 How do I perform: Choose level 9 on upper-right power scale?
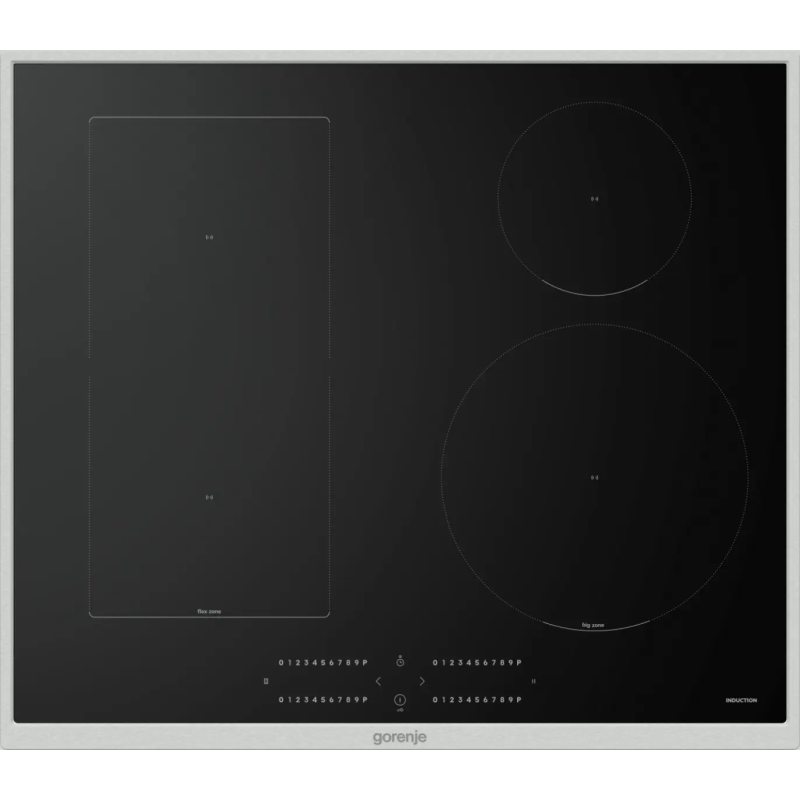tap(510, 663)
